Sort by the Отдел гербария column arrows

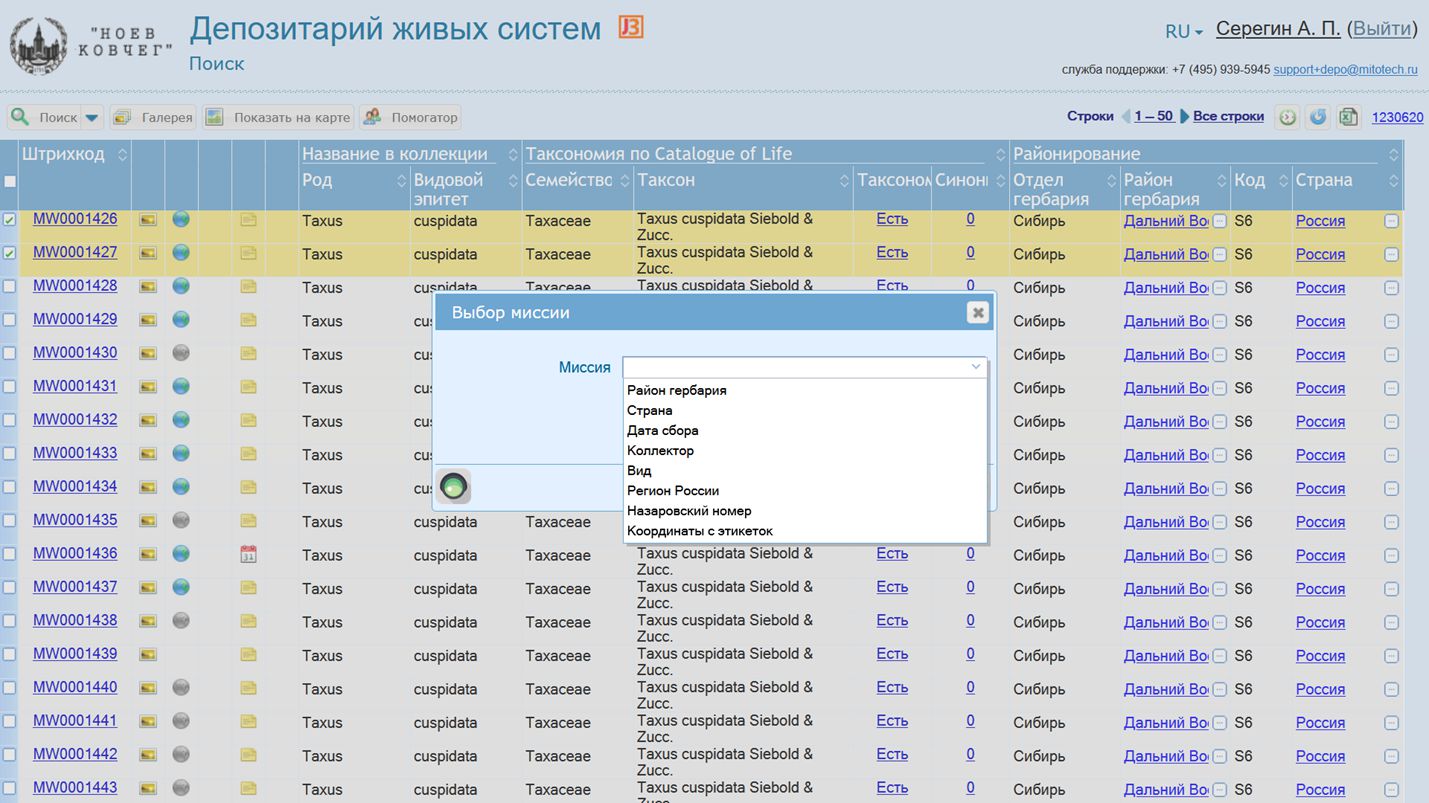(1111, 181)
